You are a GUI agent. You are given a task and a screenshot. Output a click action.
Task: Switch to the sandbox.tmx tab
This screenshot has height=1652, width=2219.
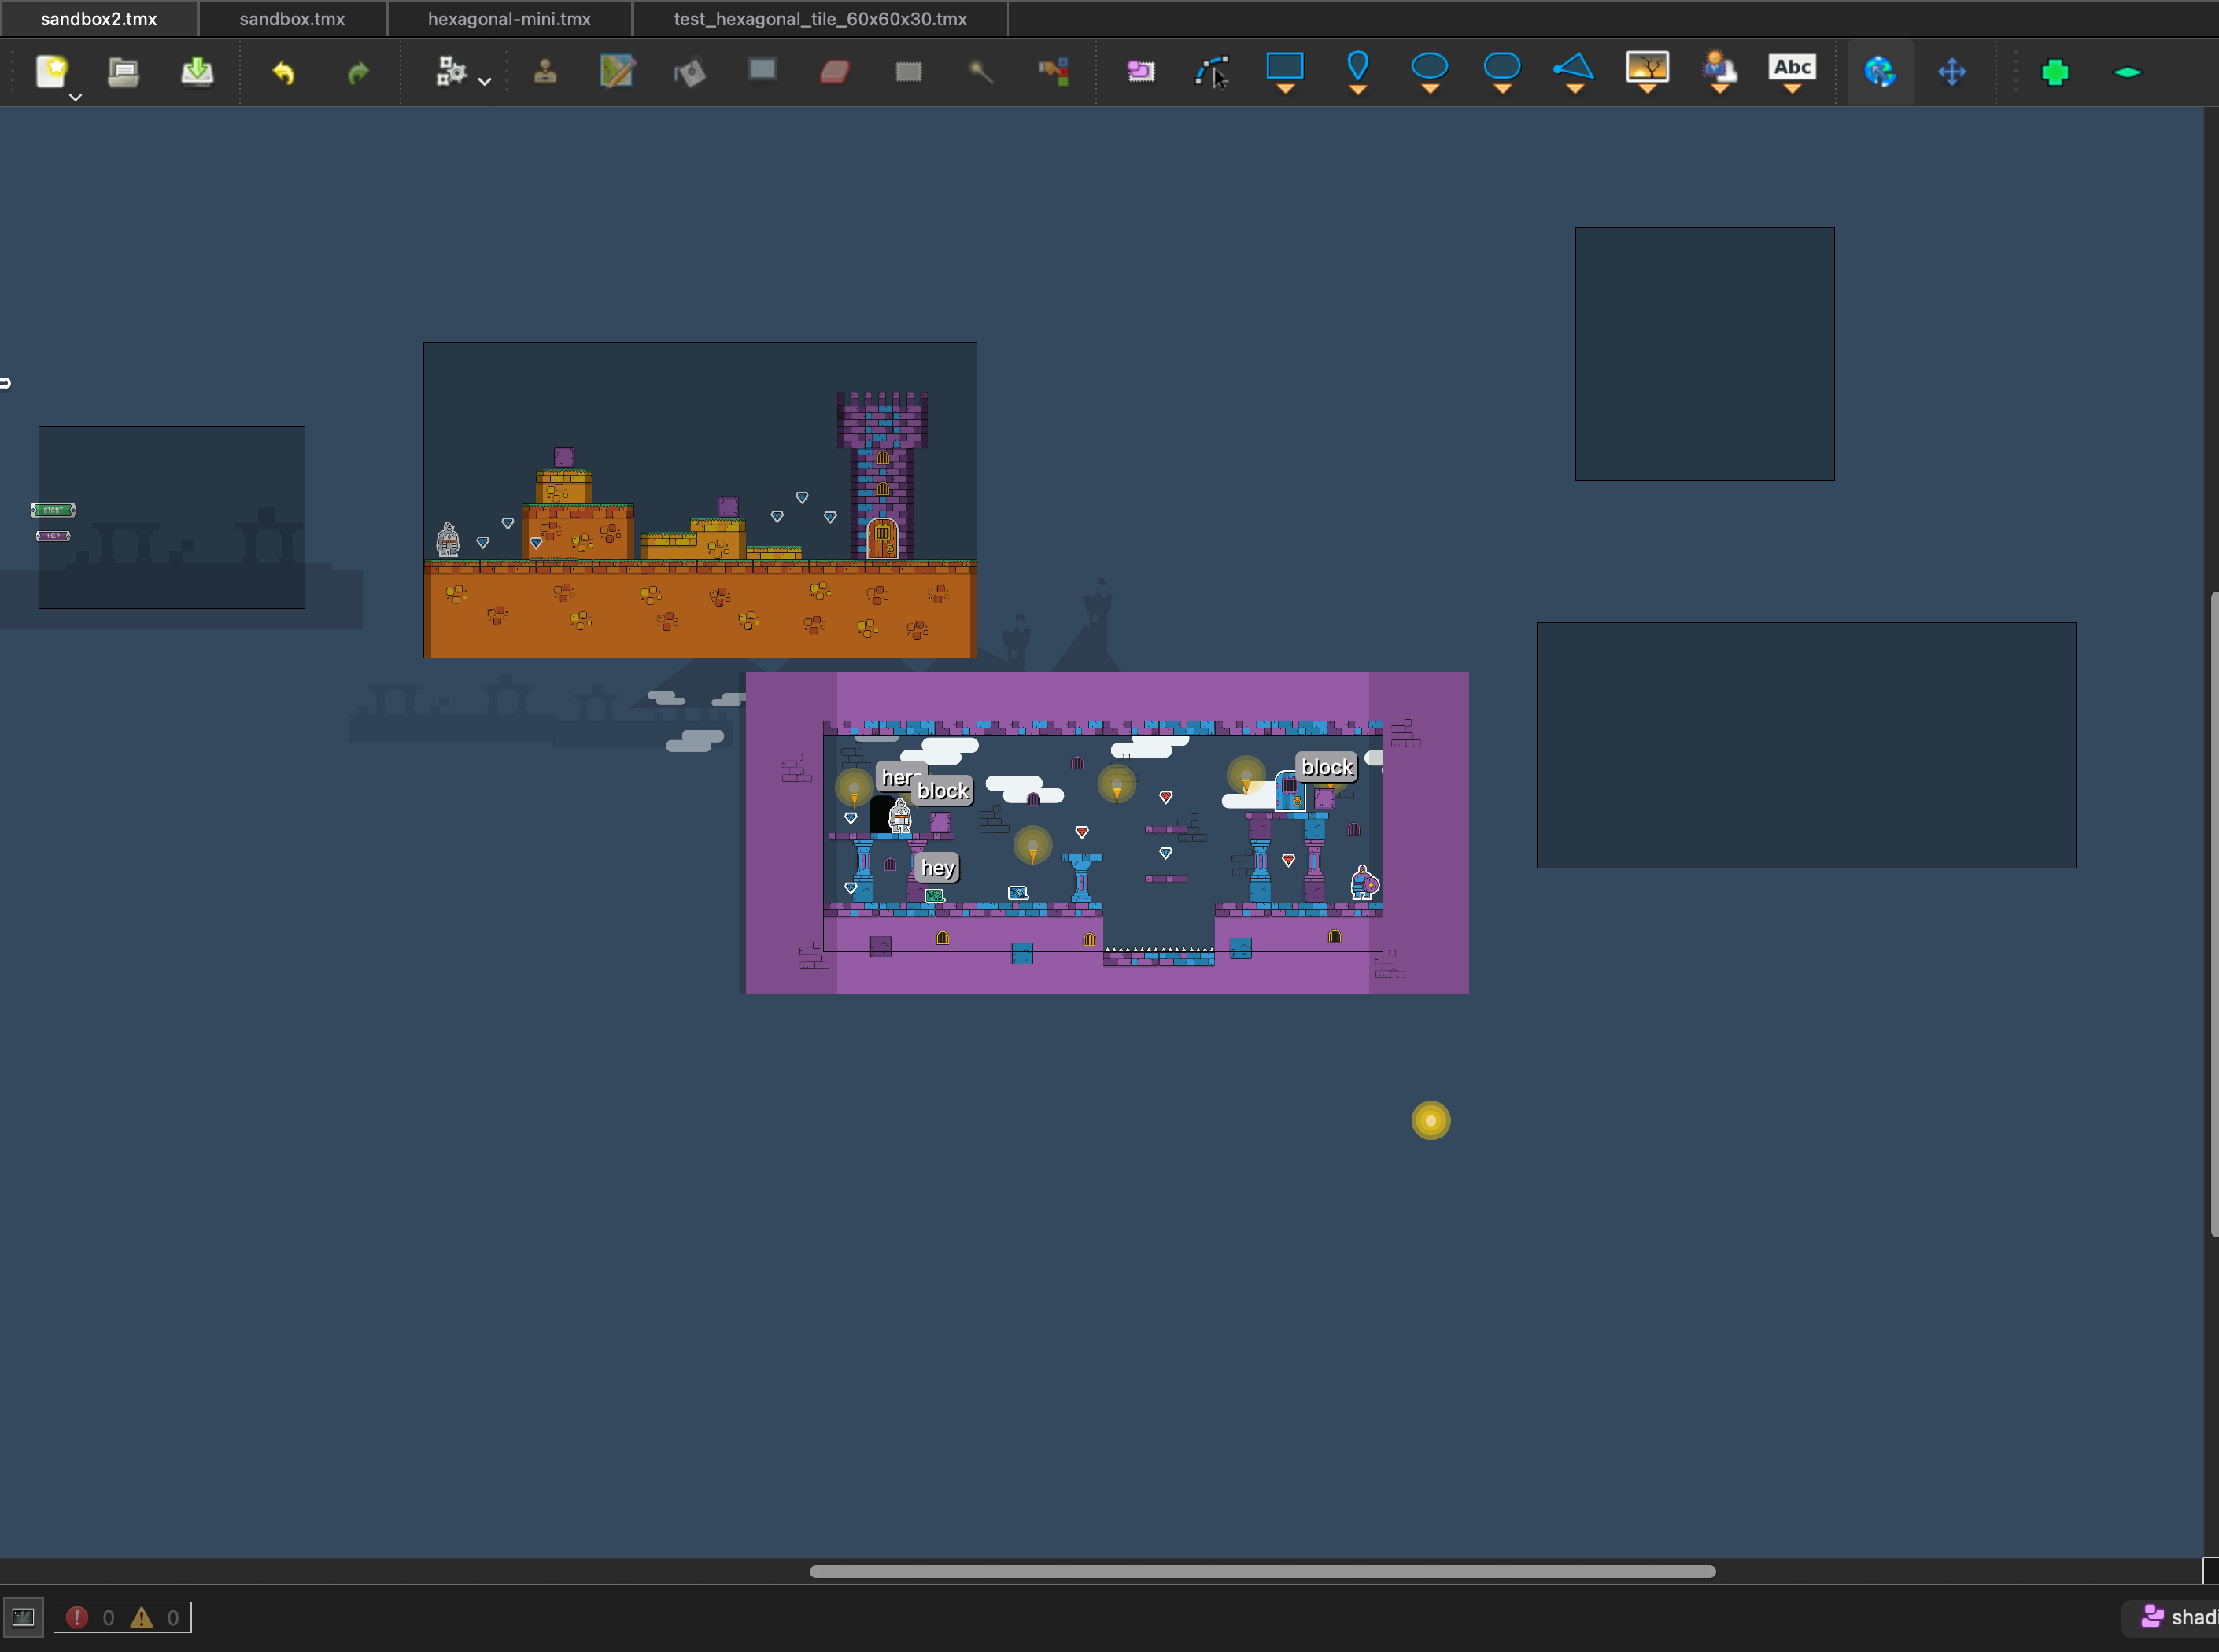tap(292, 19)
